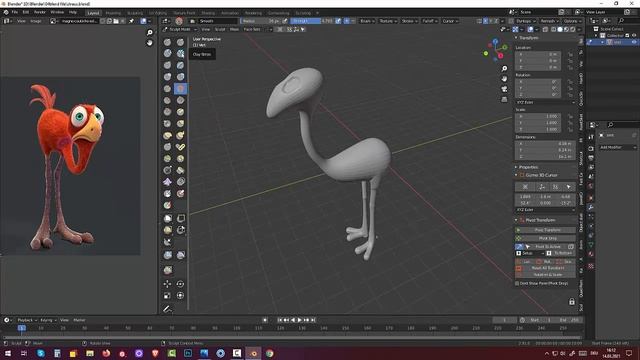Open the Add Modifier dropdown
640x360 pixels.
pyautogui.click(x=618, y=147)
